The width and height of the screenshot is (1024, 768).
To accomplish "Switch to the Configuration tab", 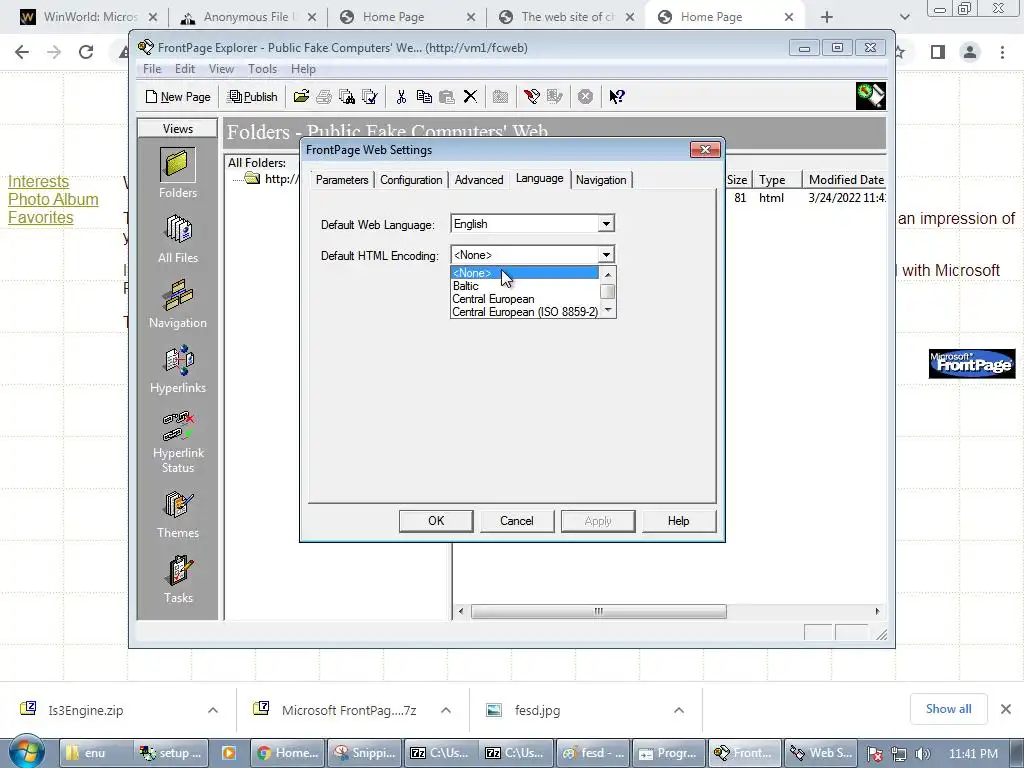I will coord(411,180).
